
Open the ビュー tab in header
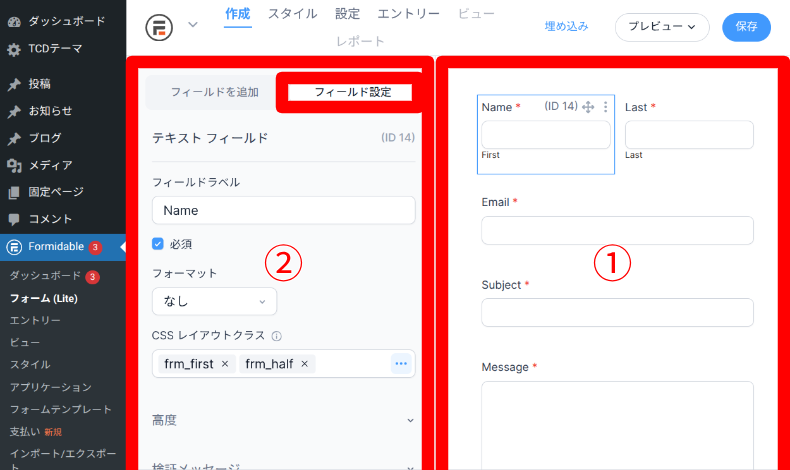click(x=476, y=14)
